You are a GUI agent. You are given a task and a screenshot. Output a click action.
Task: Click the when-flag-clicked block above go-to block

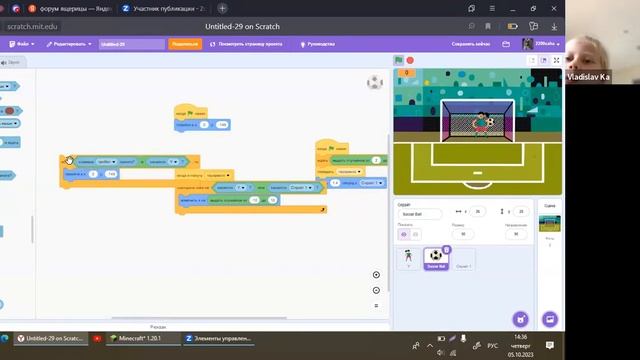(x=191, y=113)
